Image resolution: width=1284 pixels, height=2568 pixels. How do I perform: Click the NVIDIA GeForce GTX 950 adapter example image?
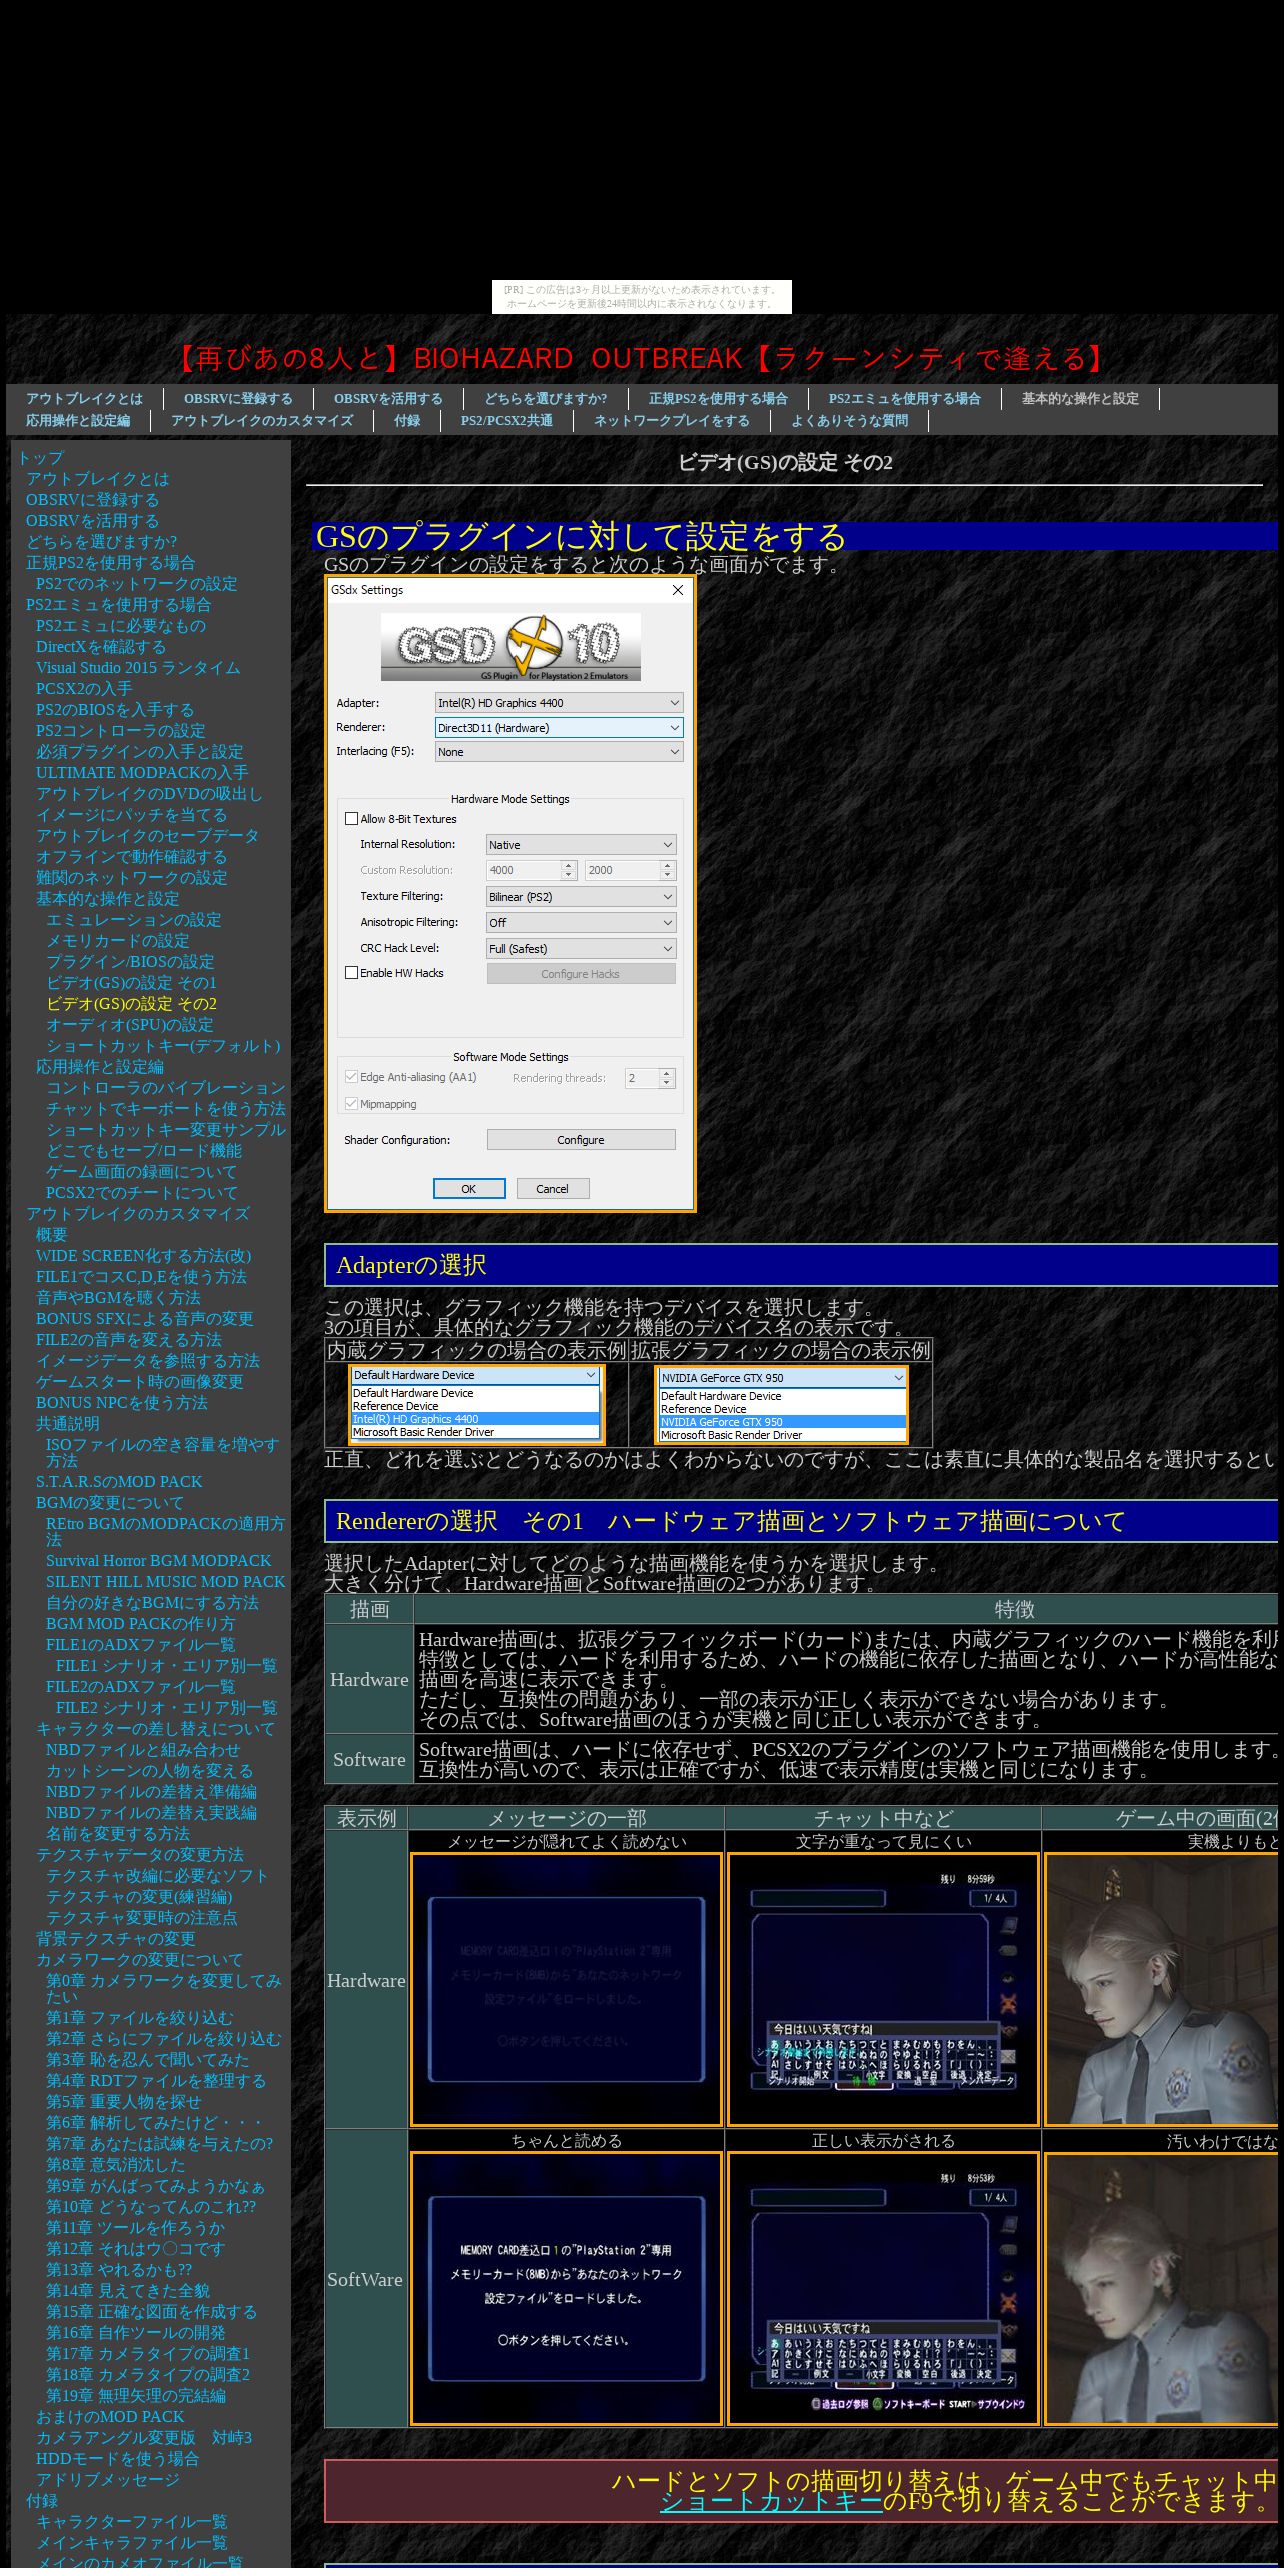[782, 1406]
